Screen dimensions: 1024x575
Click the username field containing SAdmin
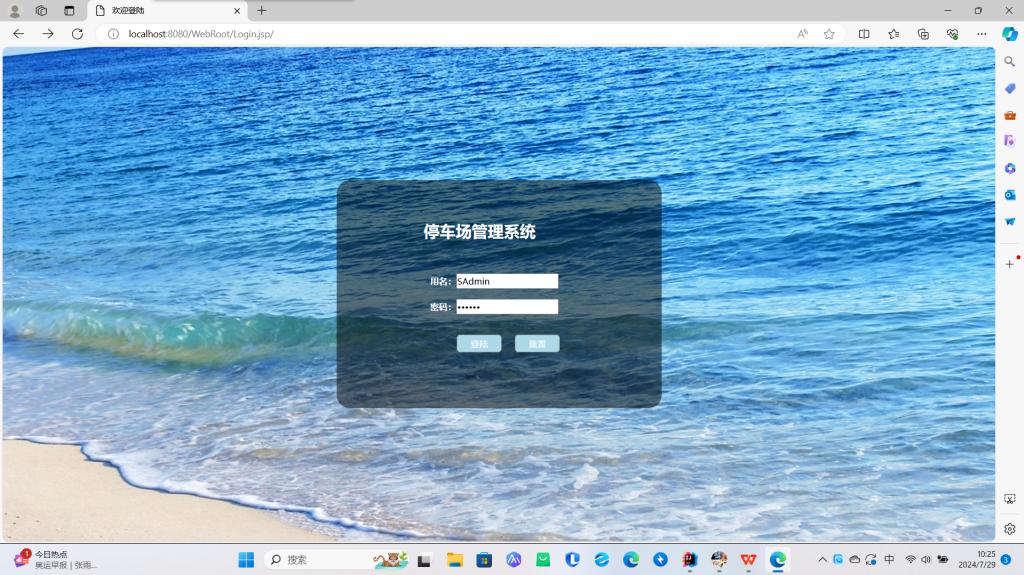[x=507, y=281]
